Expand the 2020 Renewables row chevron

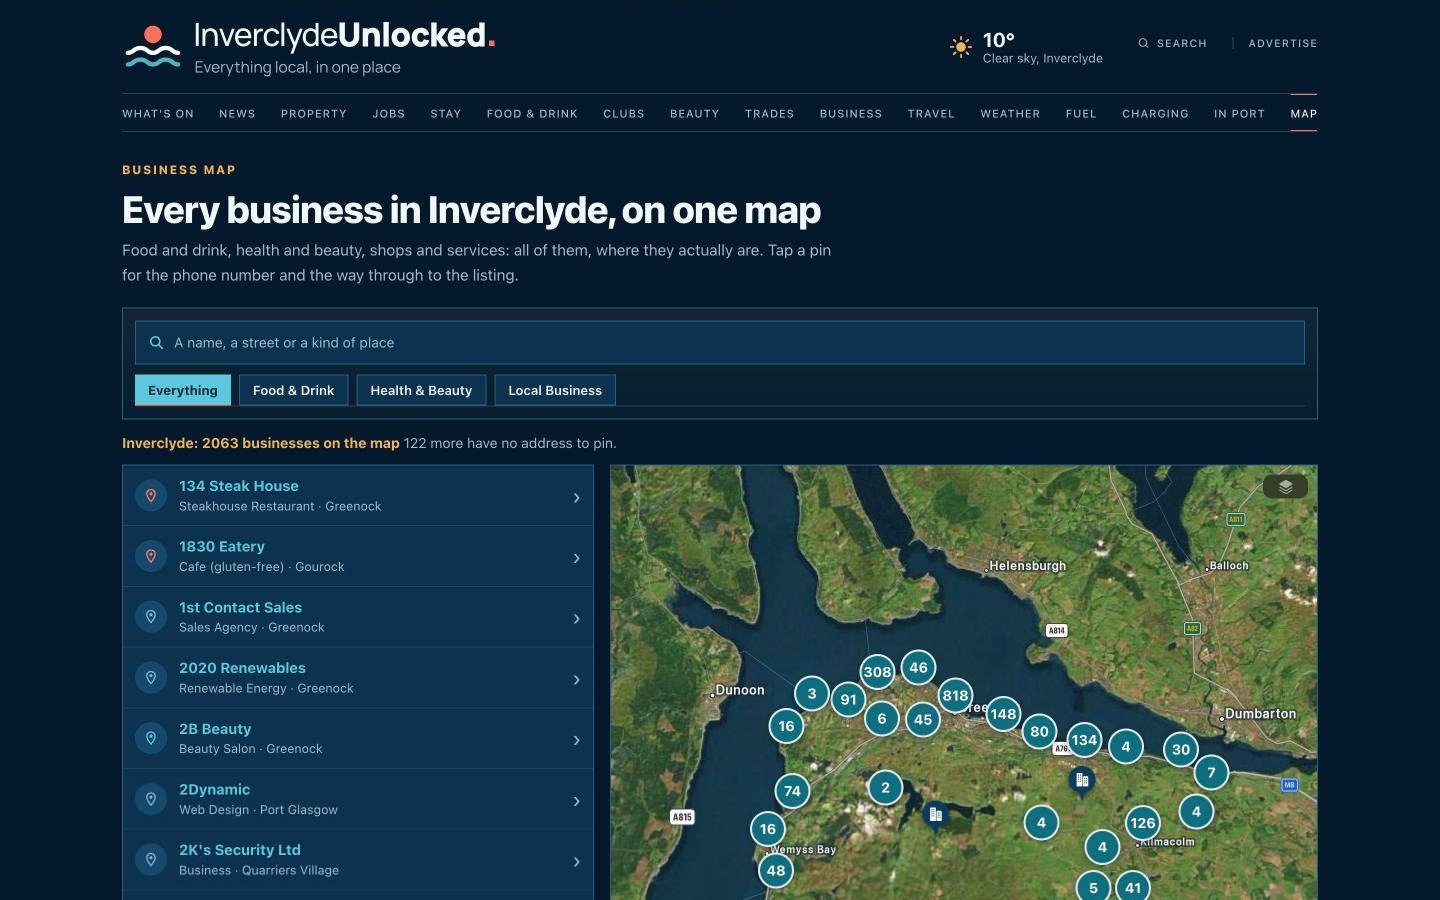(576, 680)
